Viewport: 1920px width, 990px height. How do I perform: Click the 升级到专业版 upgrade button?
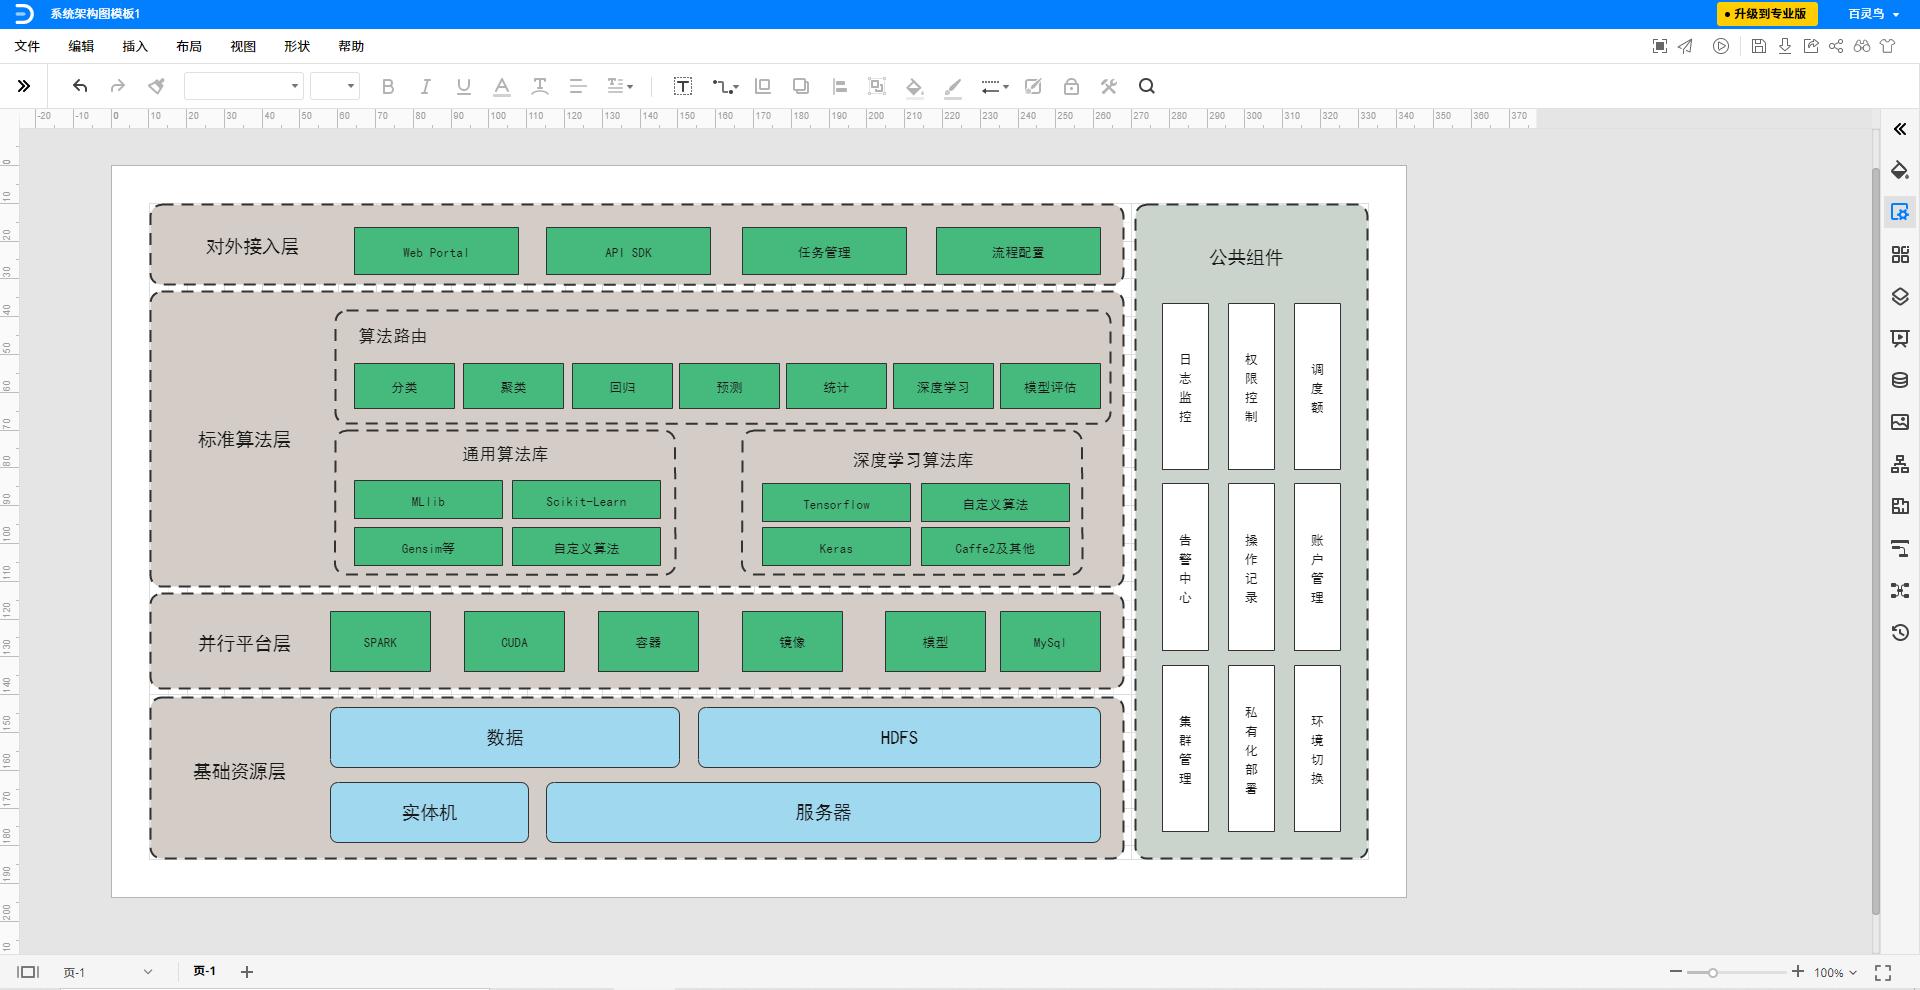[x=1766, y=14]
